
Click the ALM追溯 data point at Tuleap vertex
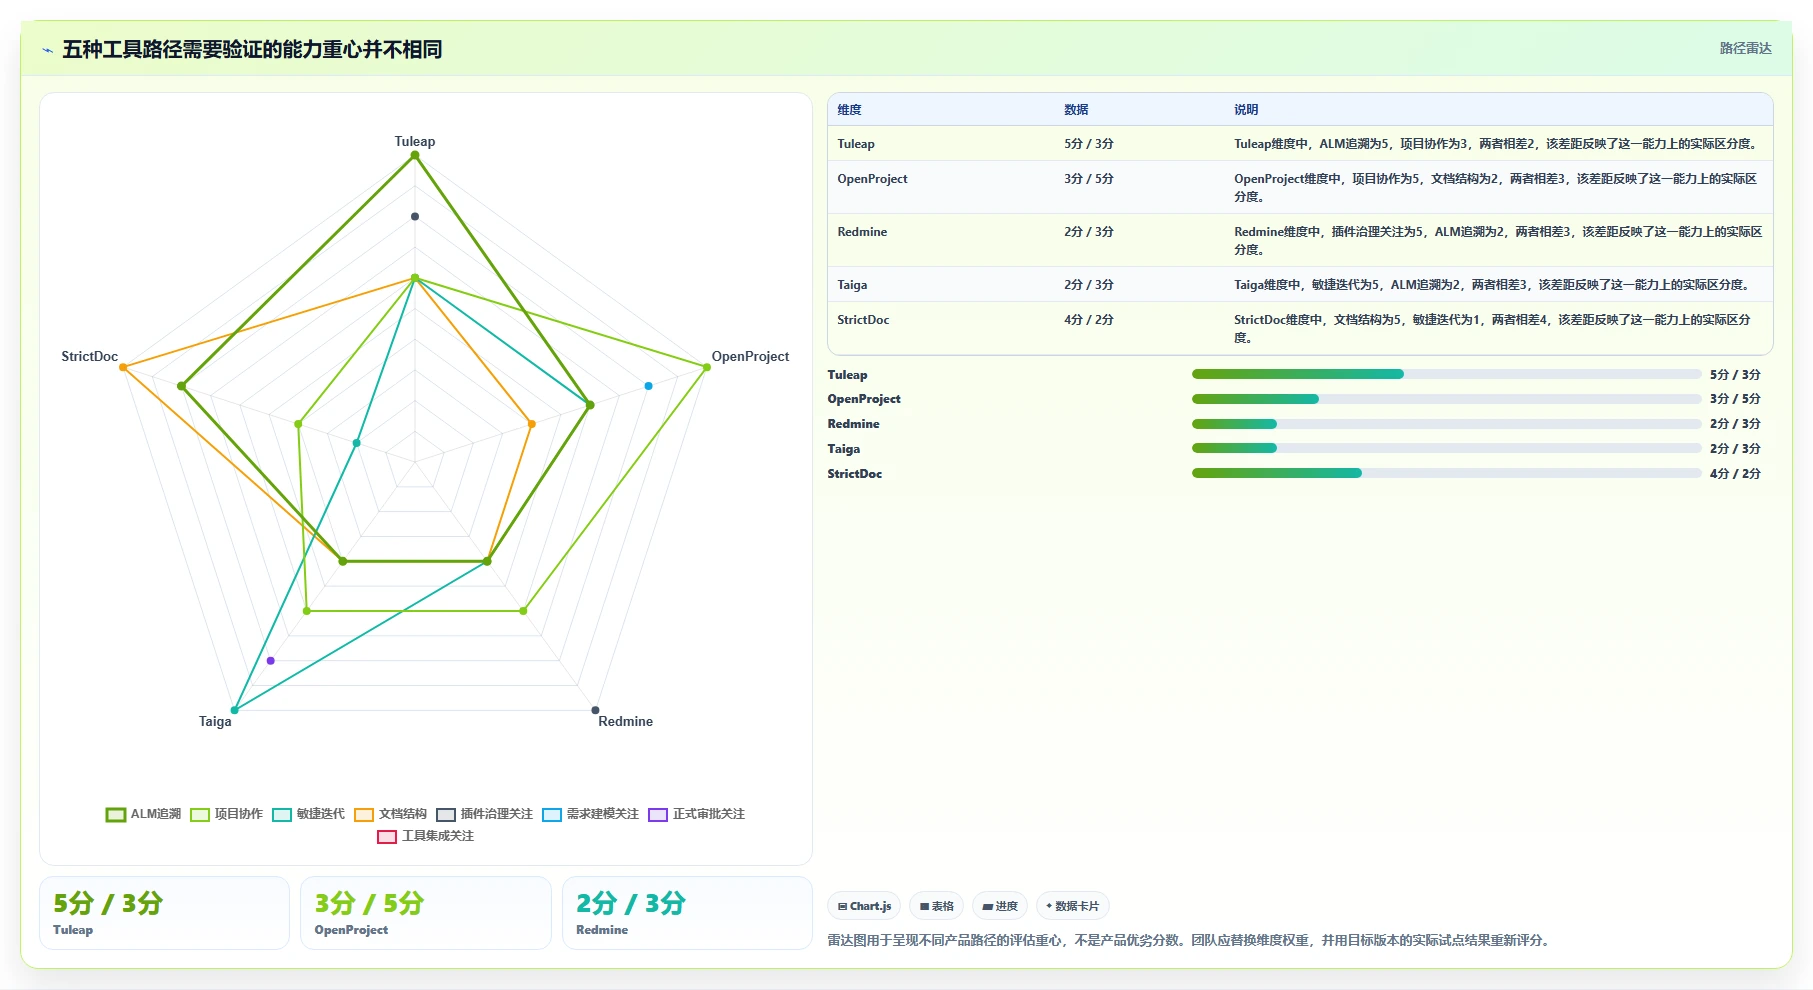415,155
